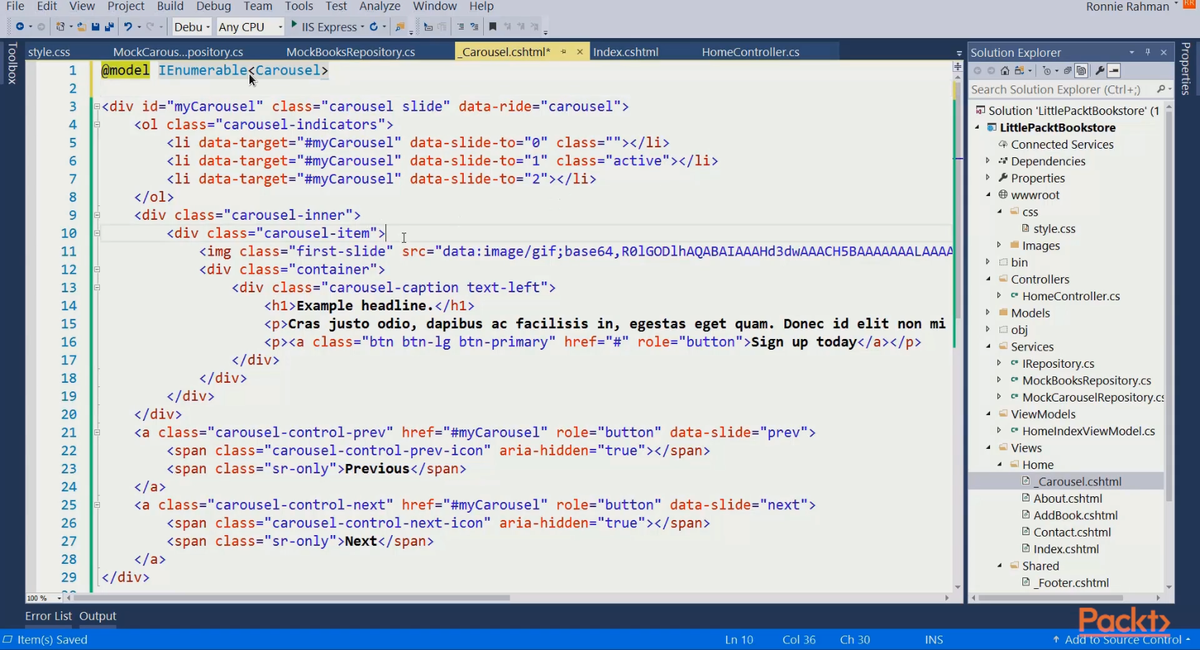
Task: Open Solution Explorer window position dropdown arrow
Action: 1131,52
